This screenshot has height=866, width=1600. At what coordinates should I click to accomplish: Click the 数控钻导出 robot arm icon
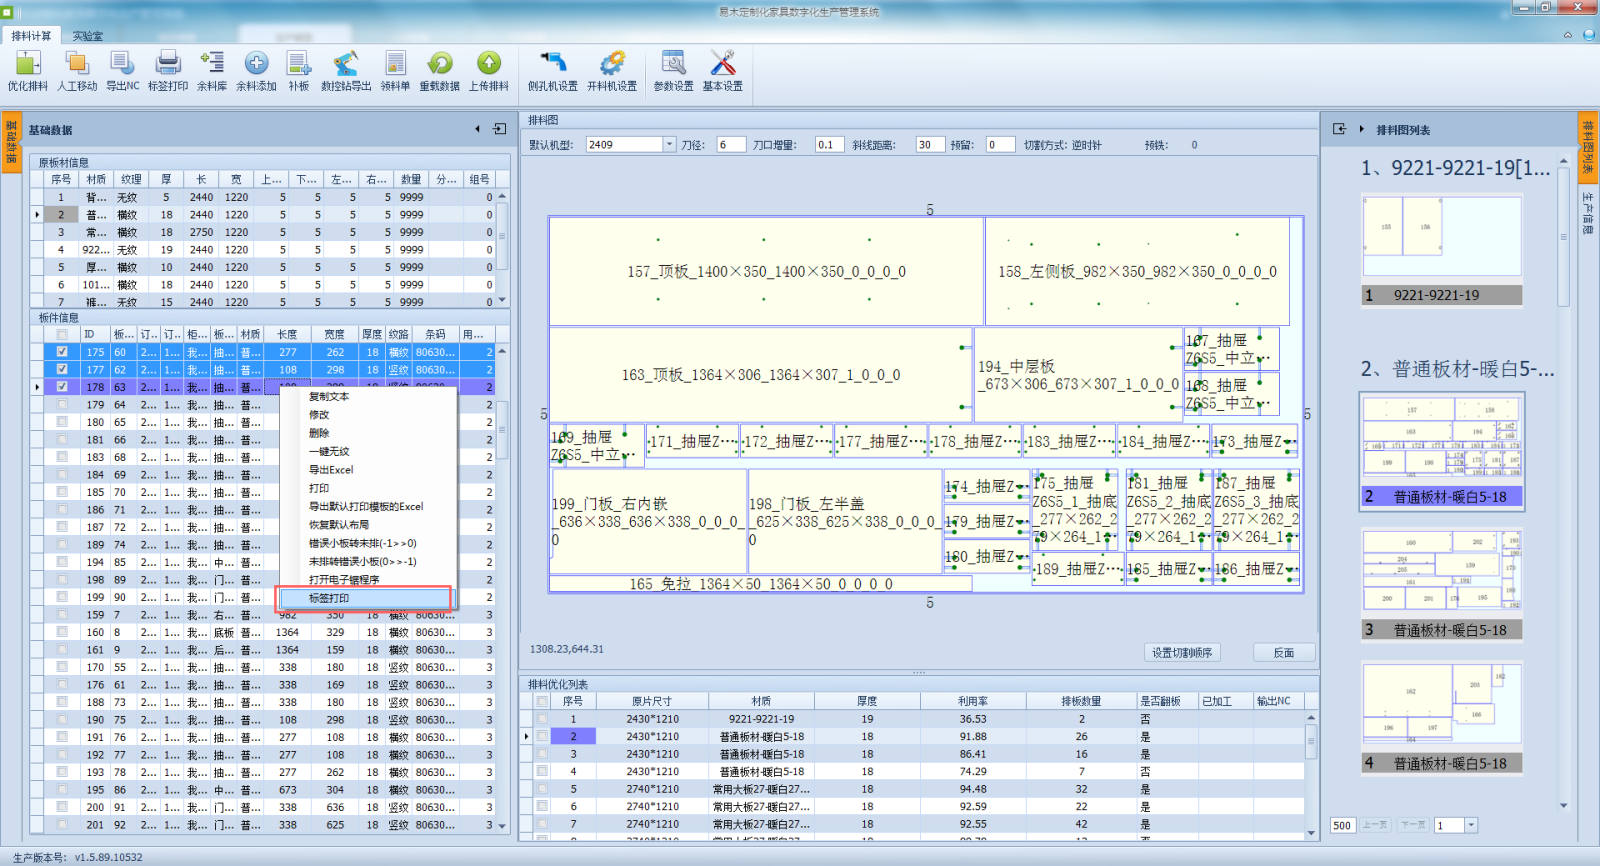coord(345,64)
